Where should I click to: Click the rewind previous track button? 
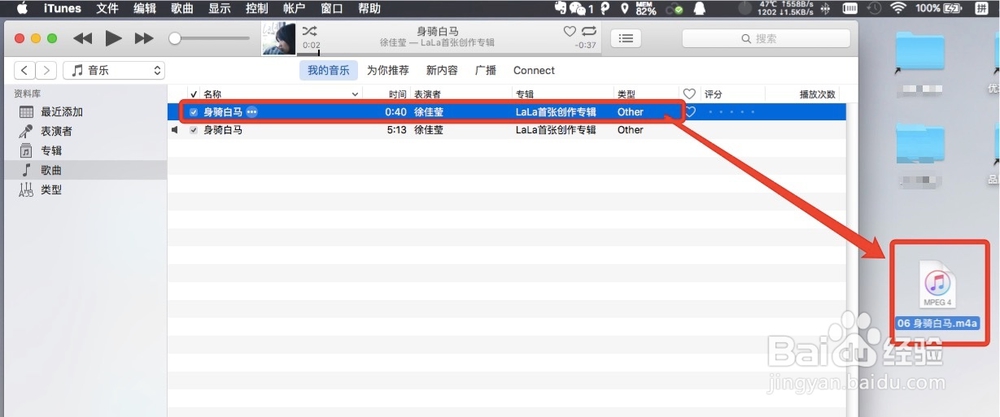(x=83, y=38)
